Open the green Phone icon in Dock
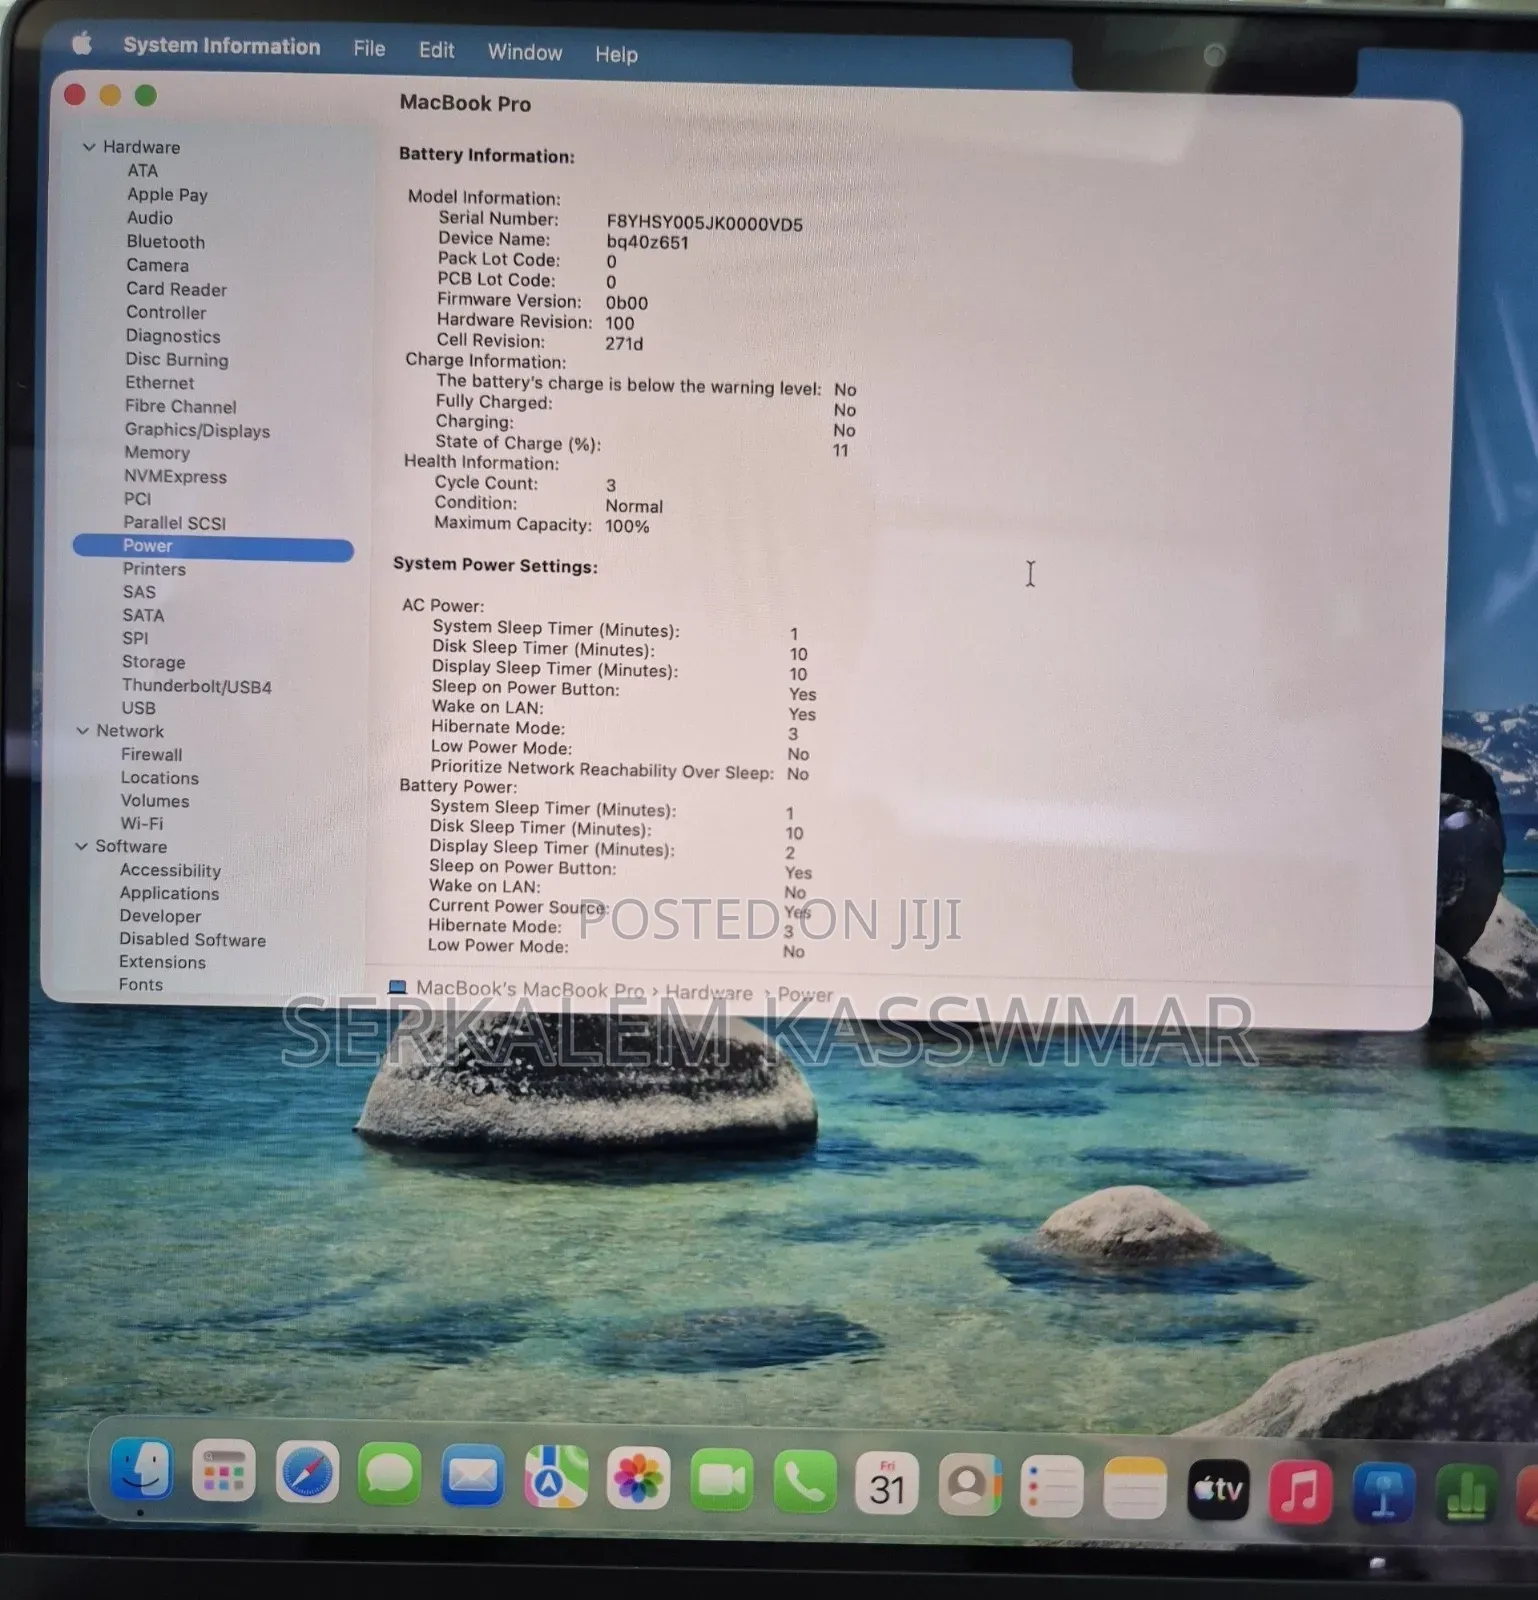The image size is (1538, 1600). click(805, 1481)
